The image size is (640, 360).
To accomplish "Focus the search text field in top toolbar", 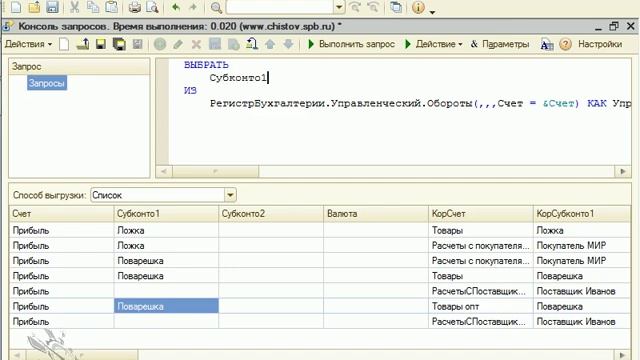I will click(280, 7).
